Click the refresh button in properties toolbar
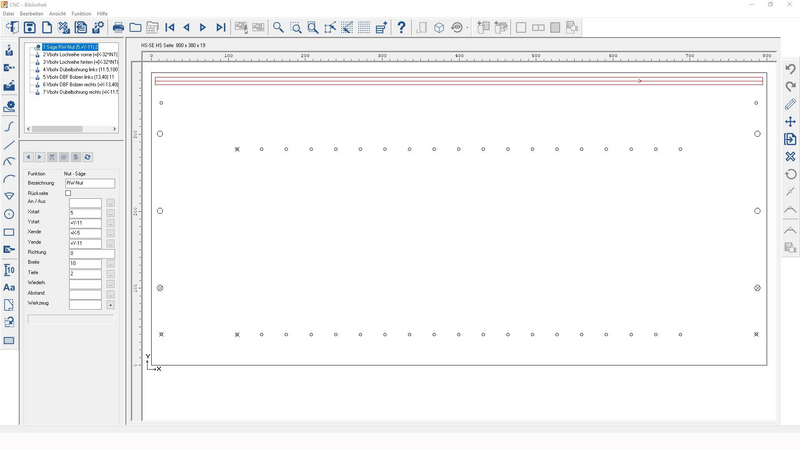The height and width of the screenshot is (450, 800). tap(87, 157)
